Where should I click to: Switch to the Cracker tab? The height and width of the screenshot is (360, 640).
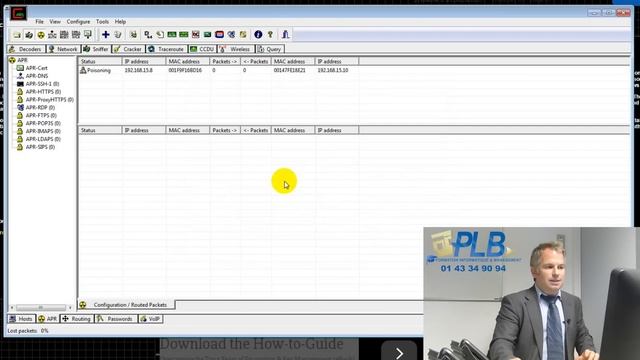point(128,49)
